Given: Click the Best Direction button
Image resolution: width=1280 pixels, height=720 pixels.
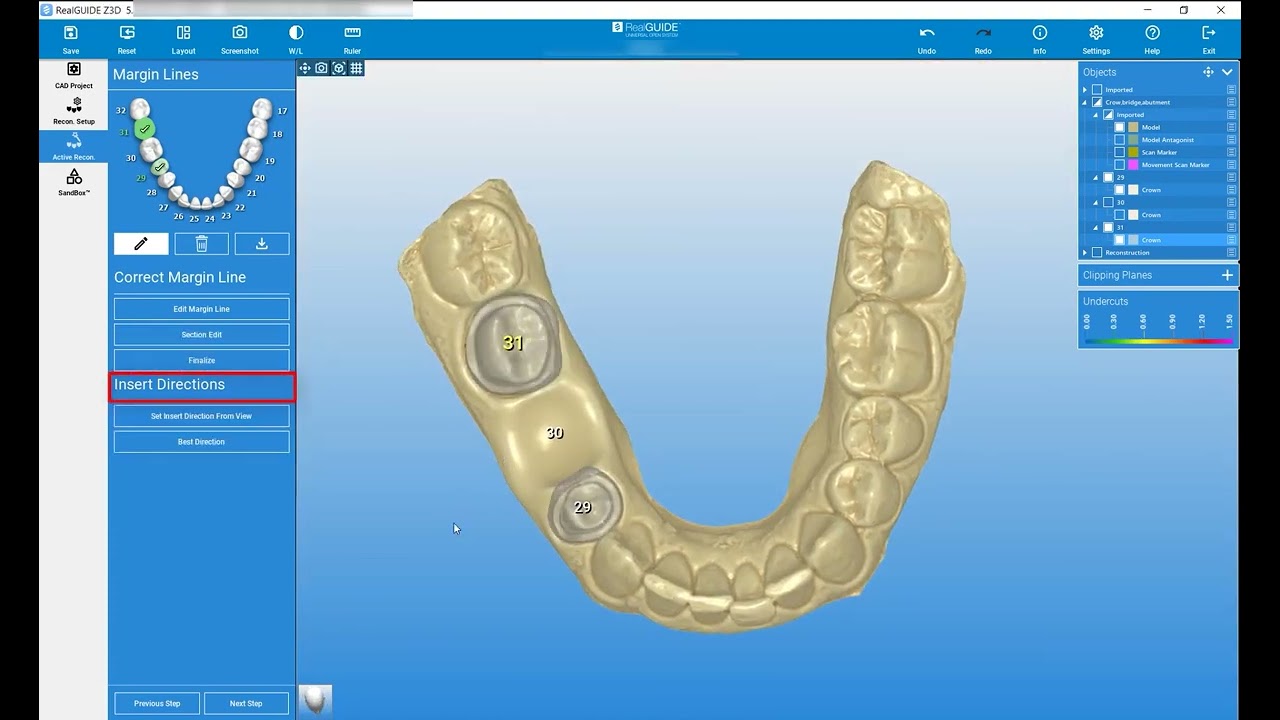Looking at the screenshot, I should [x=201, y=442].
